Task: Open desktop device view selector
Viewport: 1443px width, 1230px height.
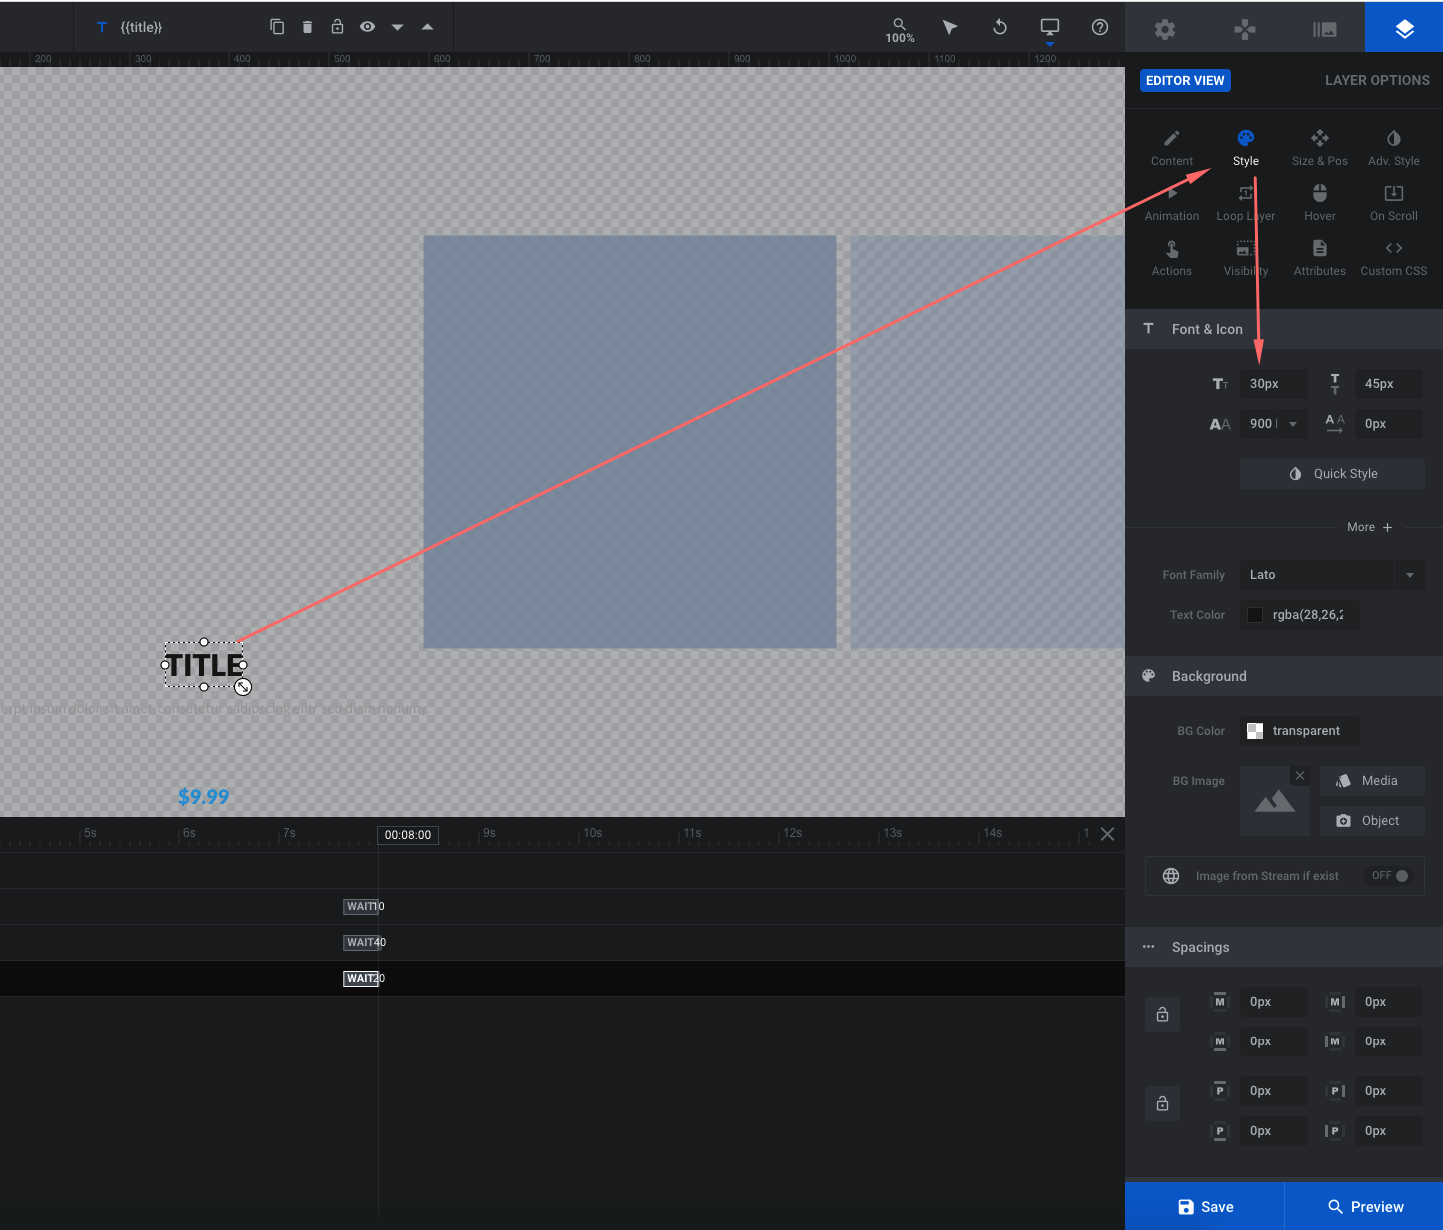Action: pos(1050,28)
